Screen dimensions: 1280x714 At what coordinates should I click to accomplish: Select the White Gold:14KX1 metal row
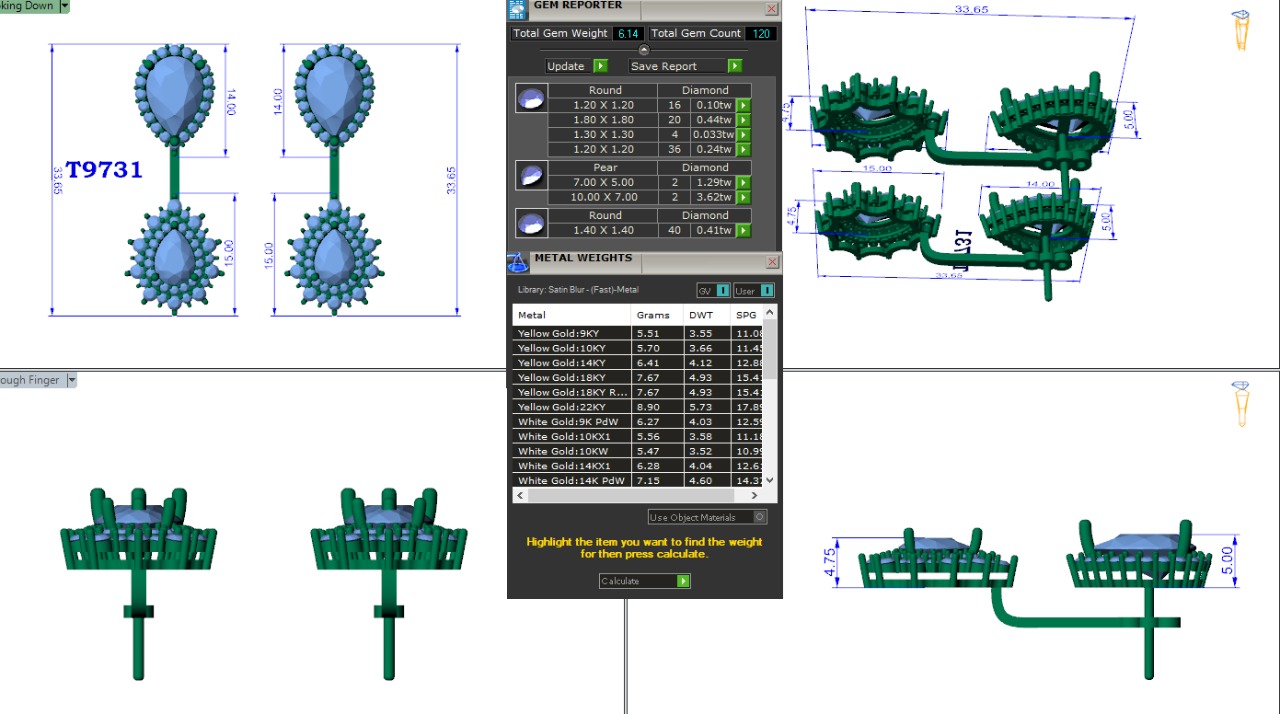coord(572,466)
